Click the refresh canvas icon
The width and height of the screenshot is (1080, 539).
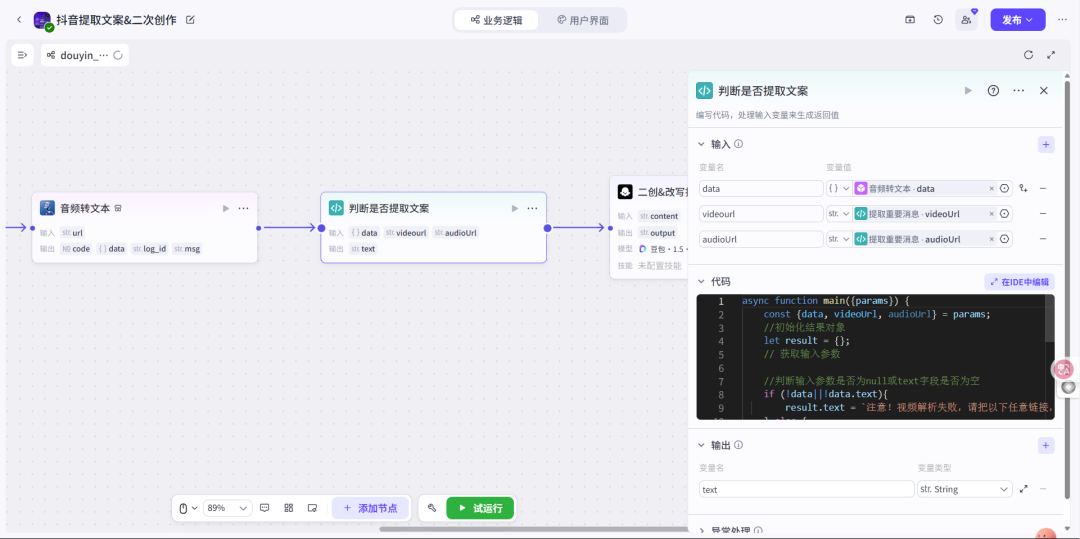1028,55
